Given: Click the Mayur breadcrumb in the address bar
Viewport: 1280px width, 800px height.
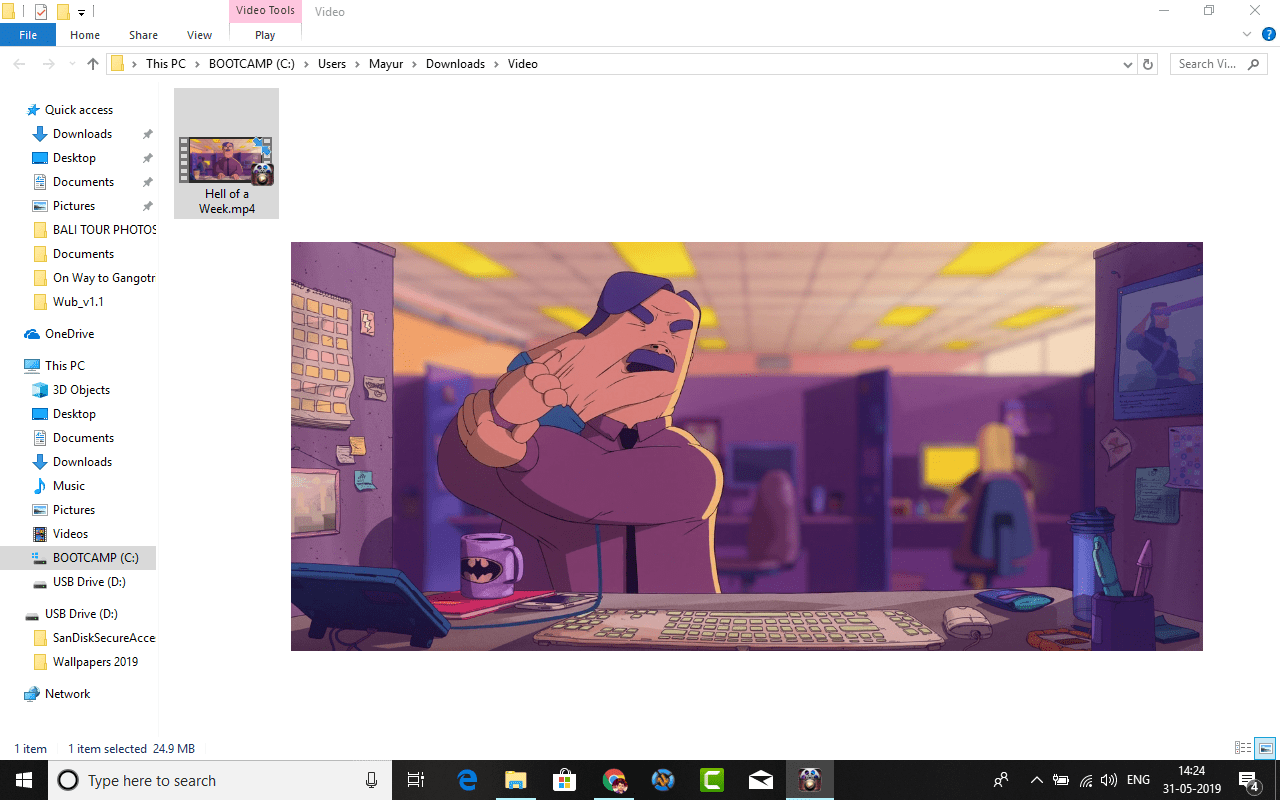Looking at the screenshot, I should pyautogui.click(x=387, y=64).
